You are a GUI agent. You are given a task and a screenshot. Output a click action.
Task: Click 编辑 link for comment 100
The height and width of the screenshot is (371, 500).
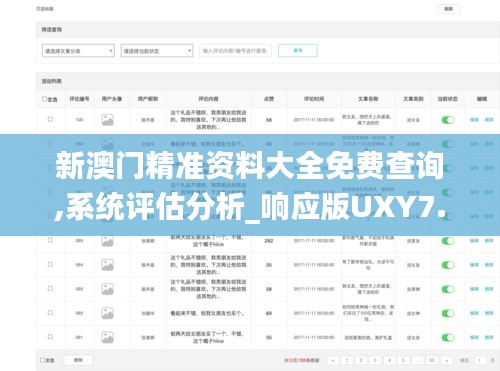coord(474,120)
